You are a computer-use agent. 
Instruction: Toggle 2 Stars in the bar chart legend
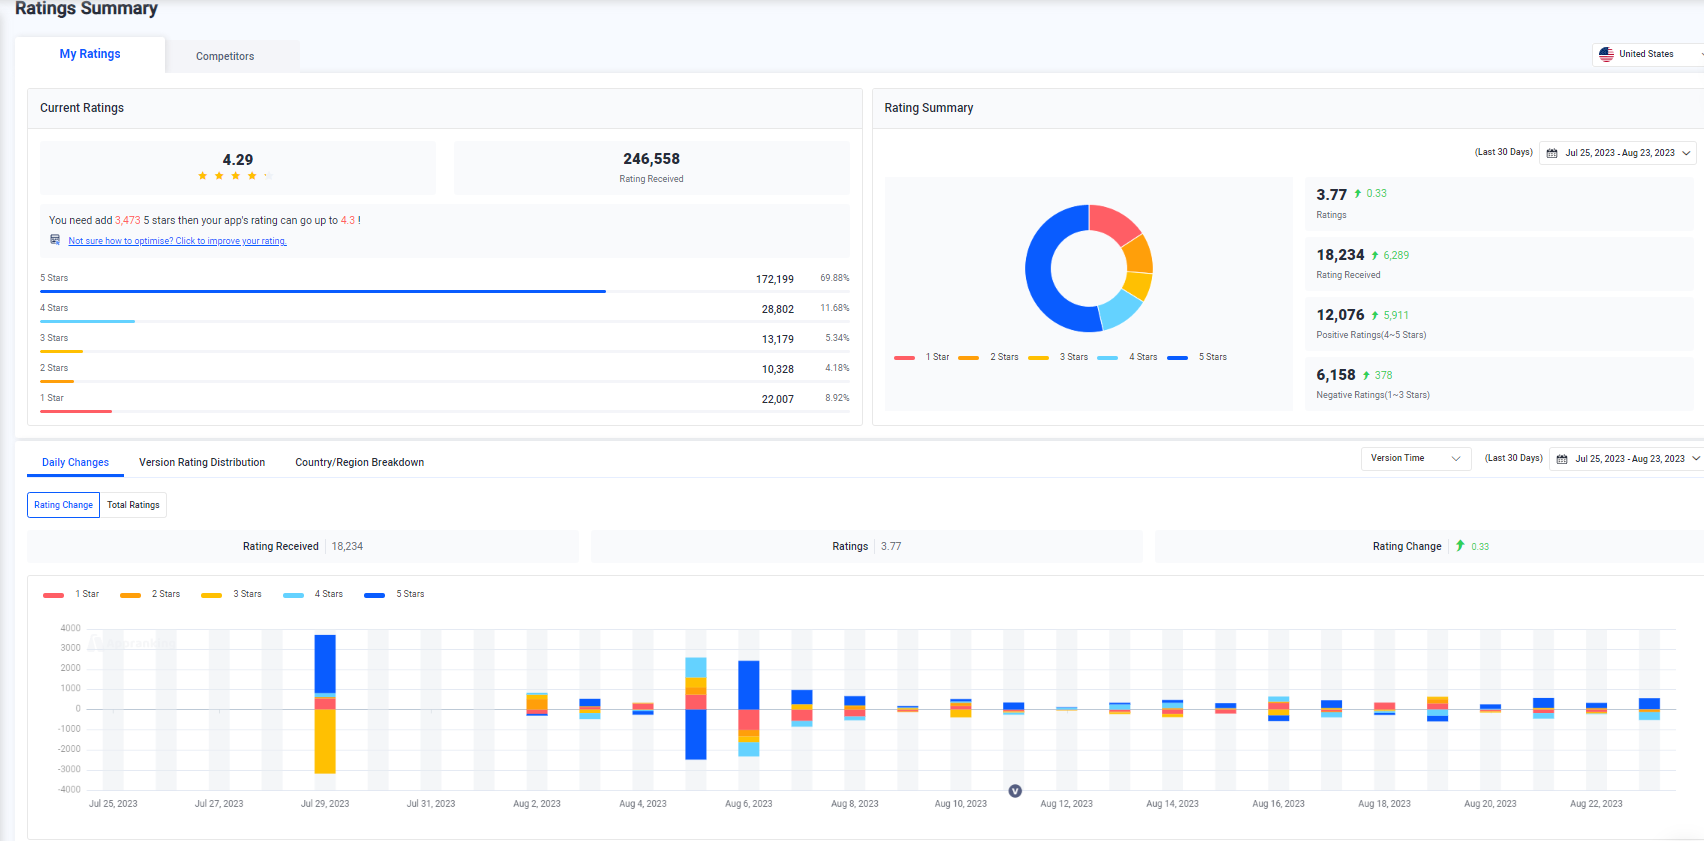pos(150,594)
